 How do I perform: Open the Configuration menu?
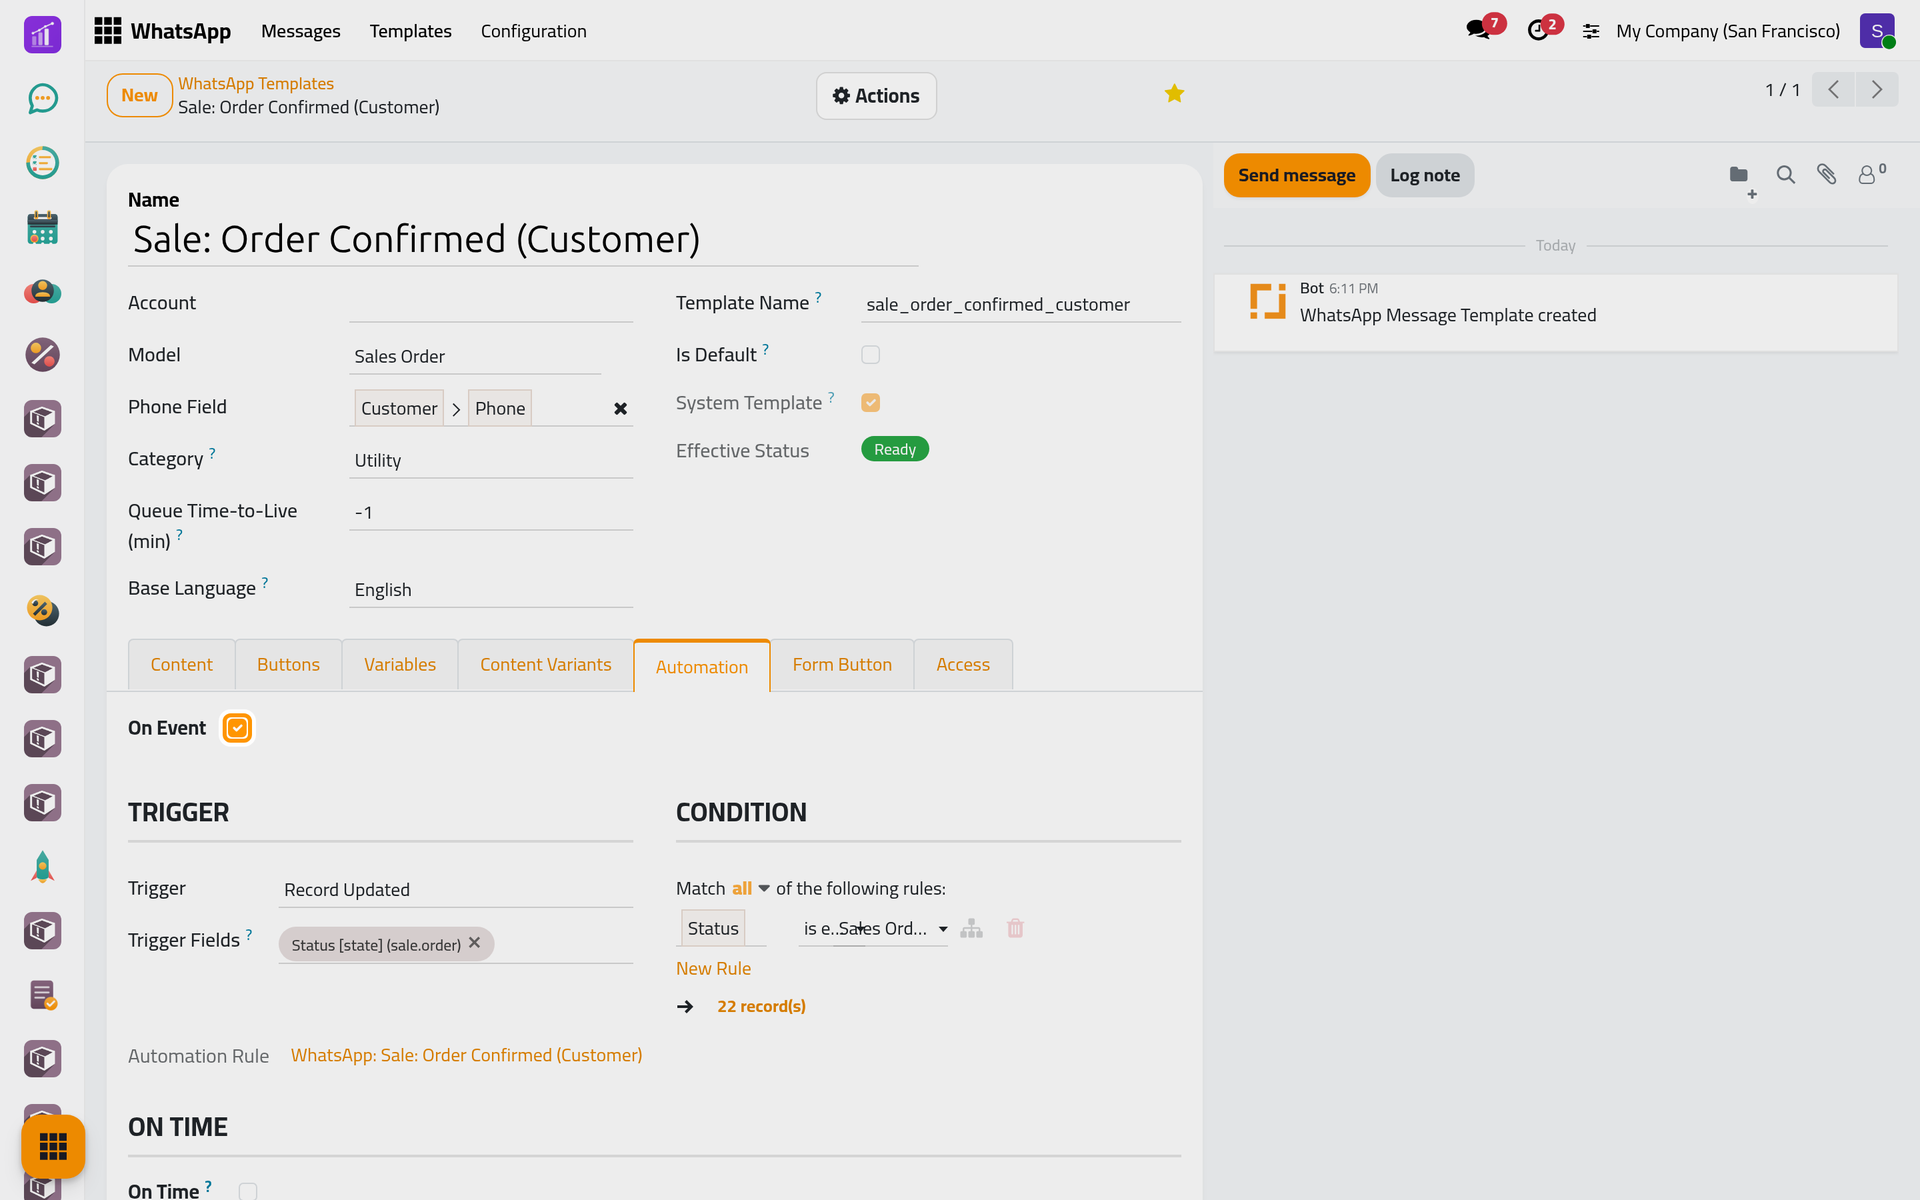tap(533, 31)
